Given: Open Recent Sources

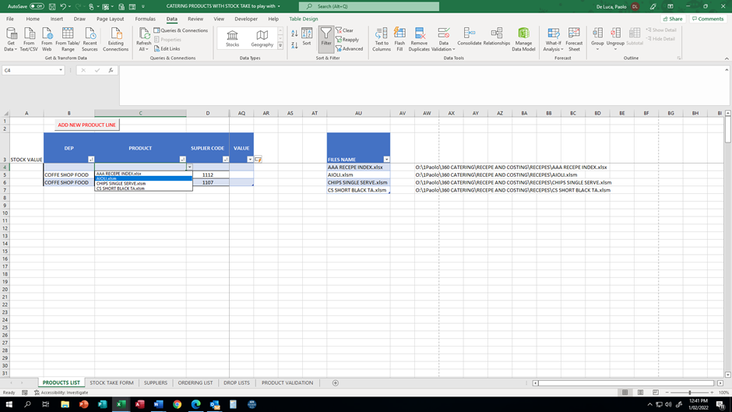Looking at the screenshot, I should coord(90,39).
